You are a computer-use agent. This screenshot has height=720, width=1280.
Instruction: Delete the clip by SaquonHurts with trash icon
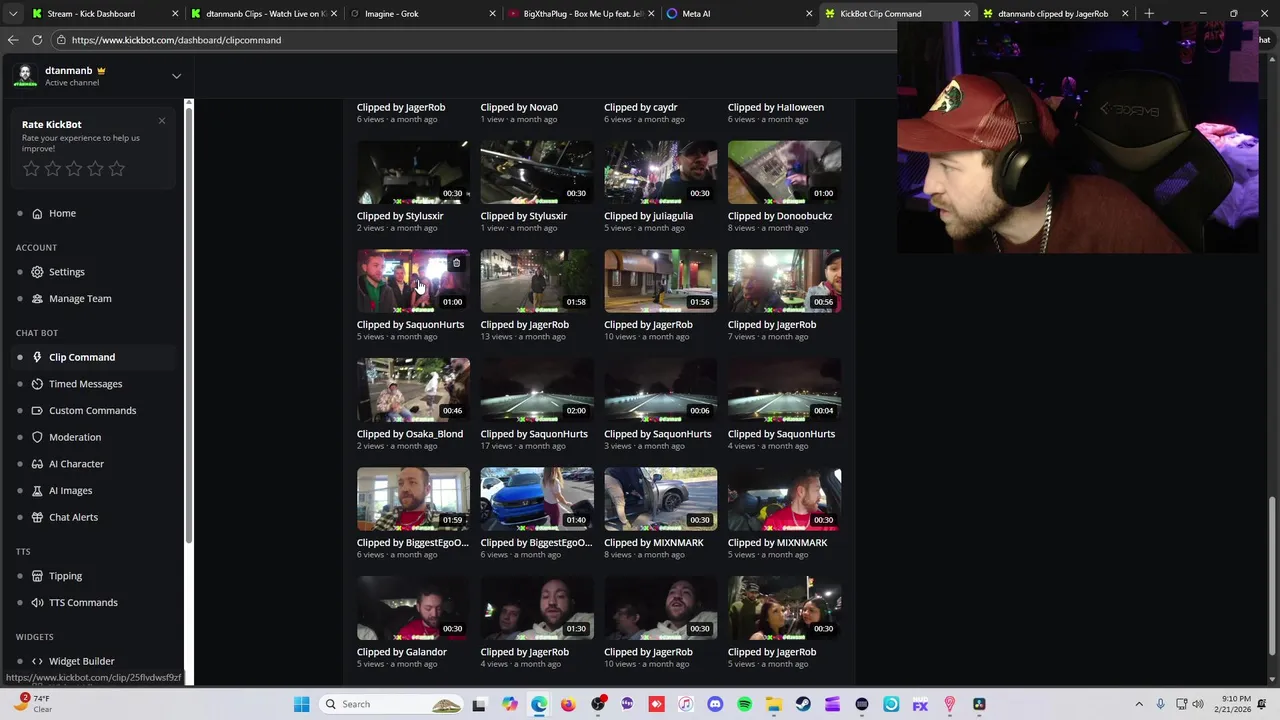point(456,263)
